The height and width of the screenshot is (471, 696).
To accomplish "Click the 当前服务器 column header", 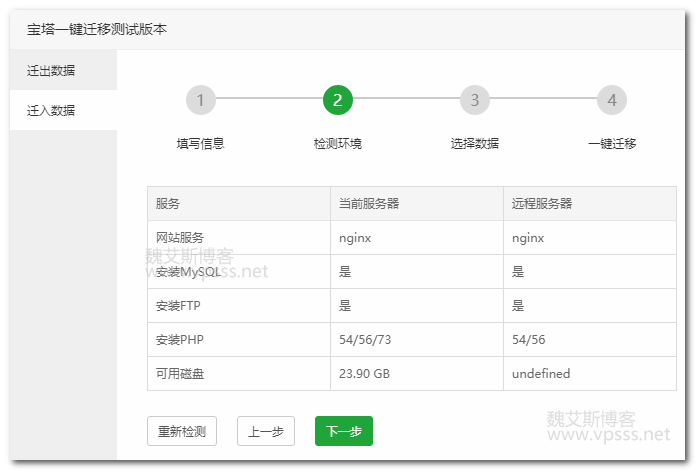I will pyautogui.click(x=369, y=204).
